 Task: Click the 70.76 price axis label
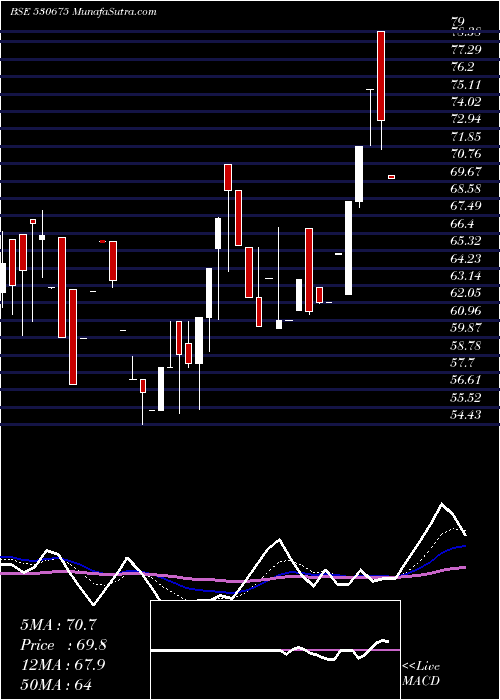[x=466, y=154]
